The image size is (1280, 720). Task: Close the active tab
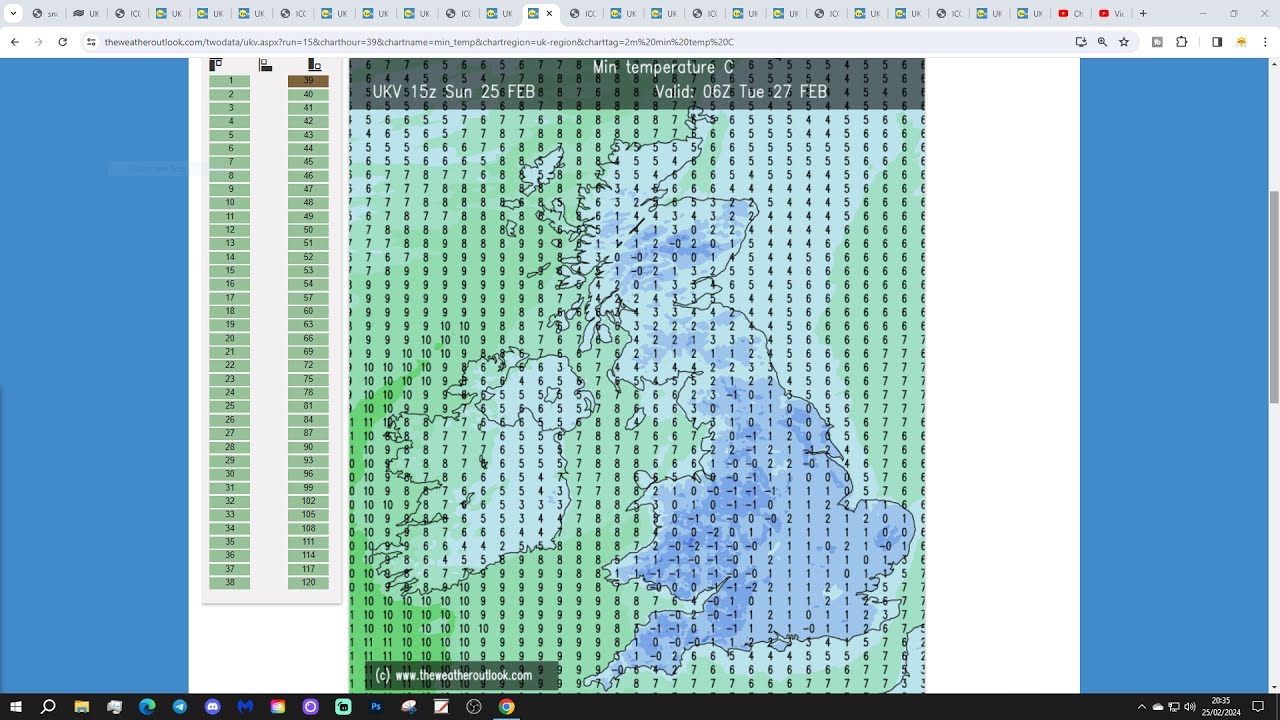[x=549, y=14]
